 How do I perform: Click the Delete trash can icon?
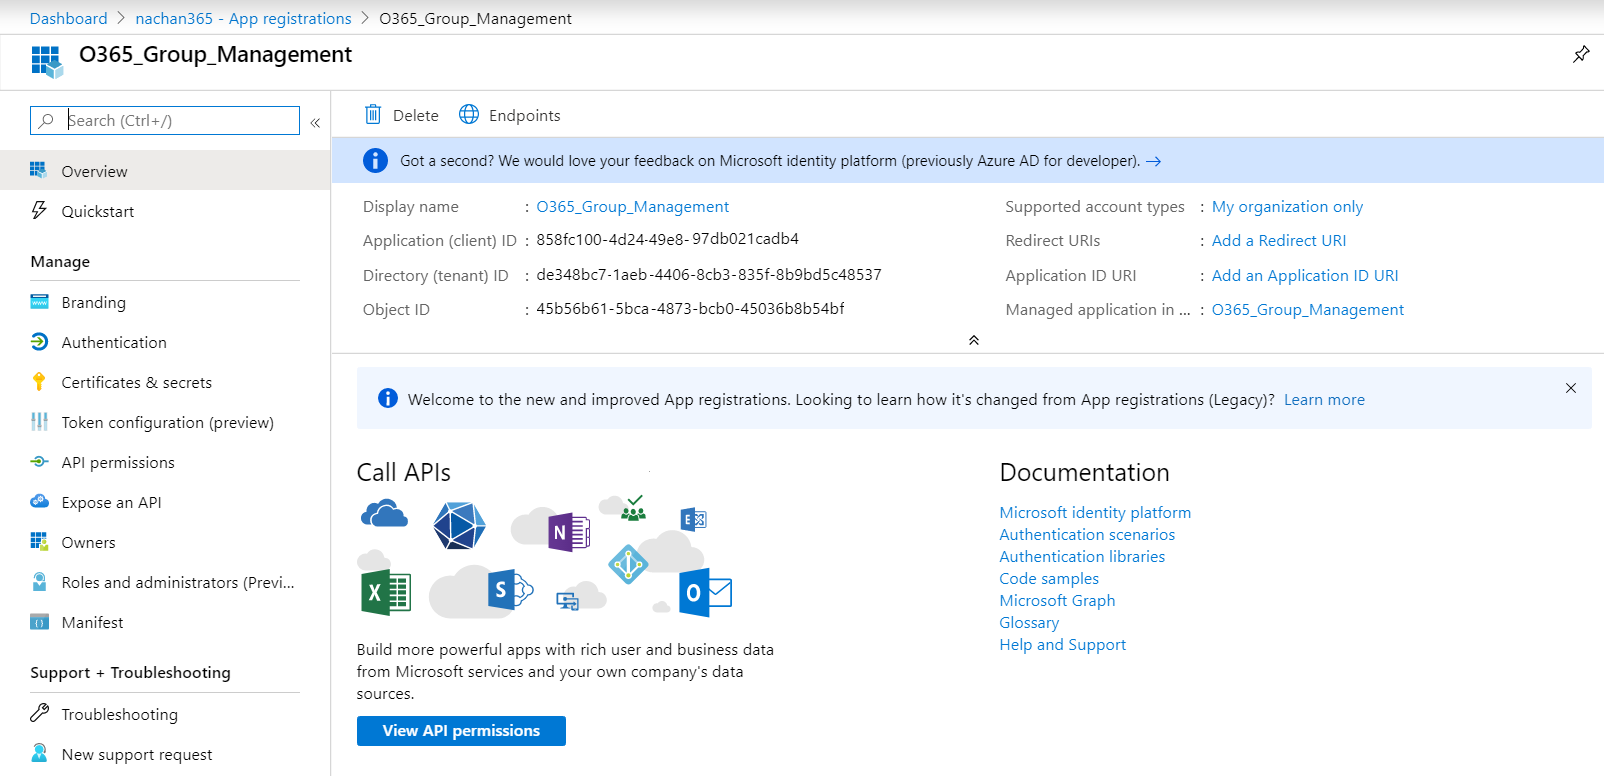coord(373,115)
